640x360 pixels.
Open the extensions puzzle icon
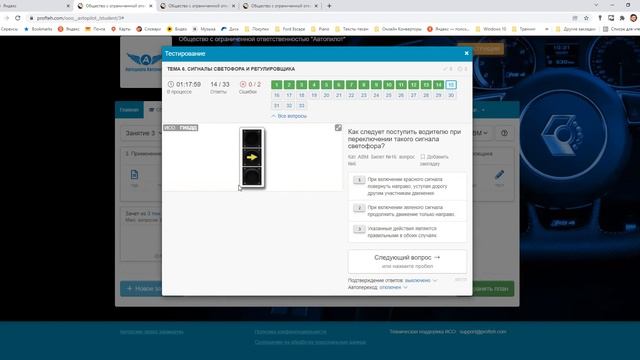(x=622, y=18)
